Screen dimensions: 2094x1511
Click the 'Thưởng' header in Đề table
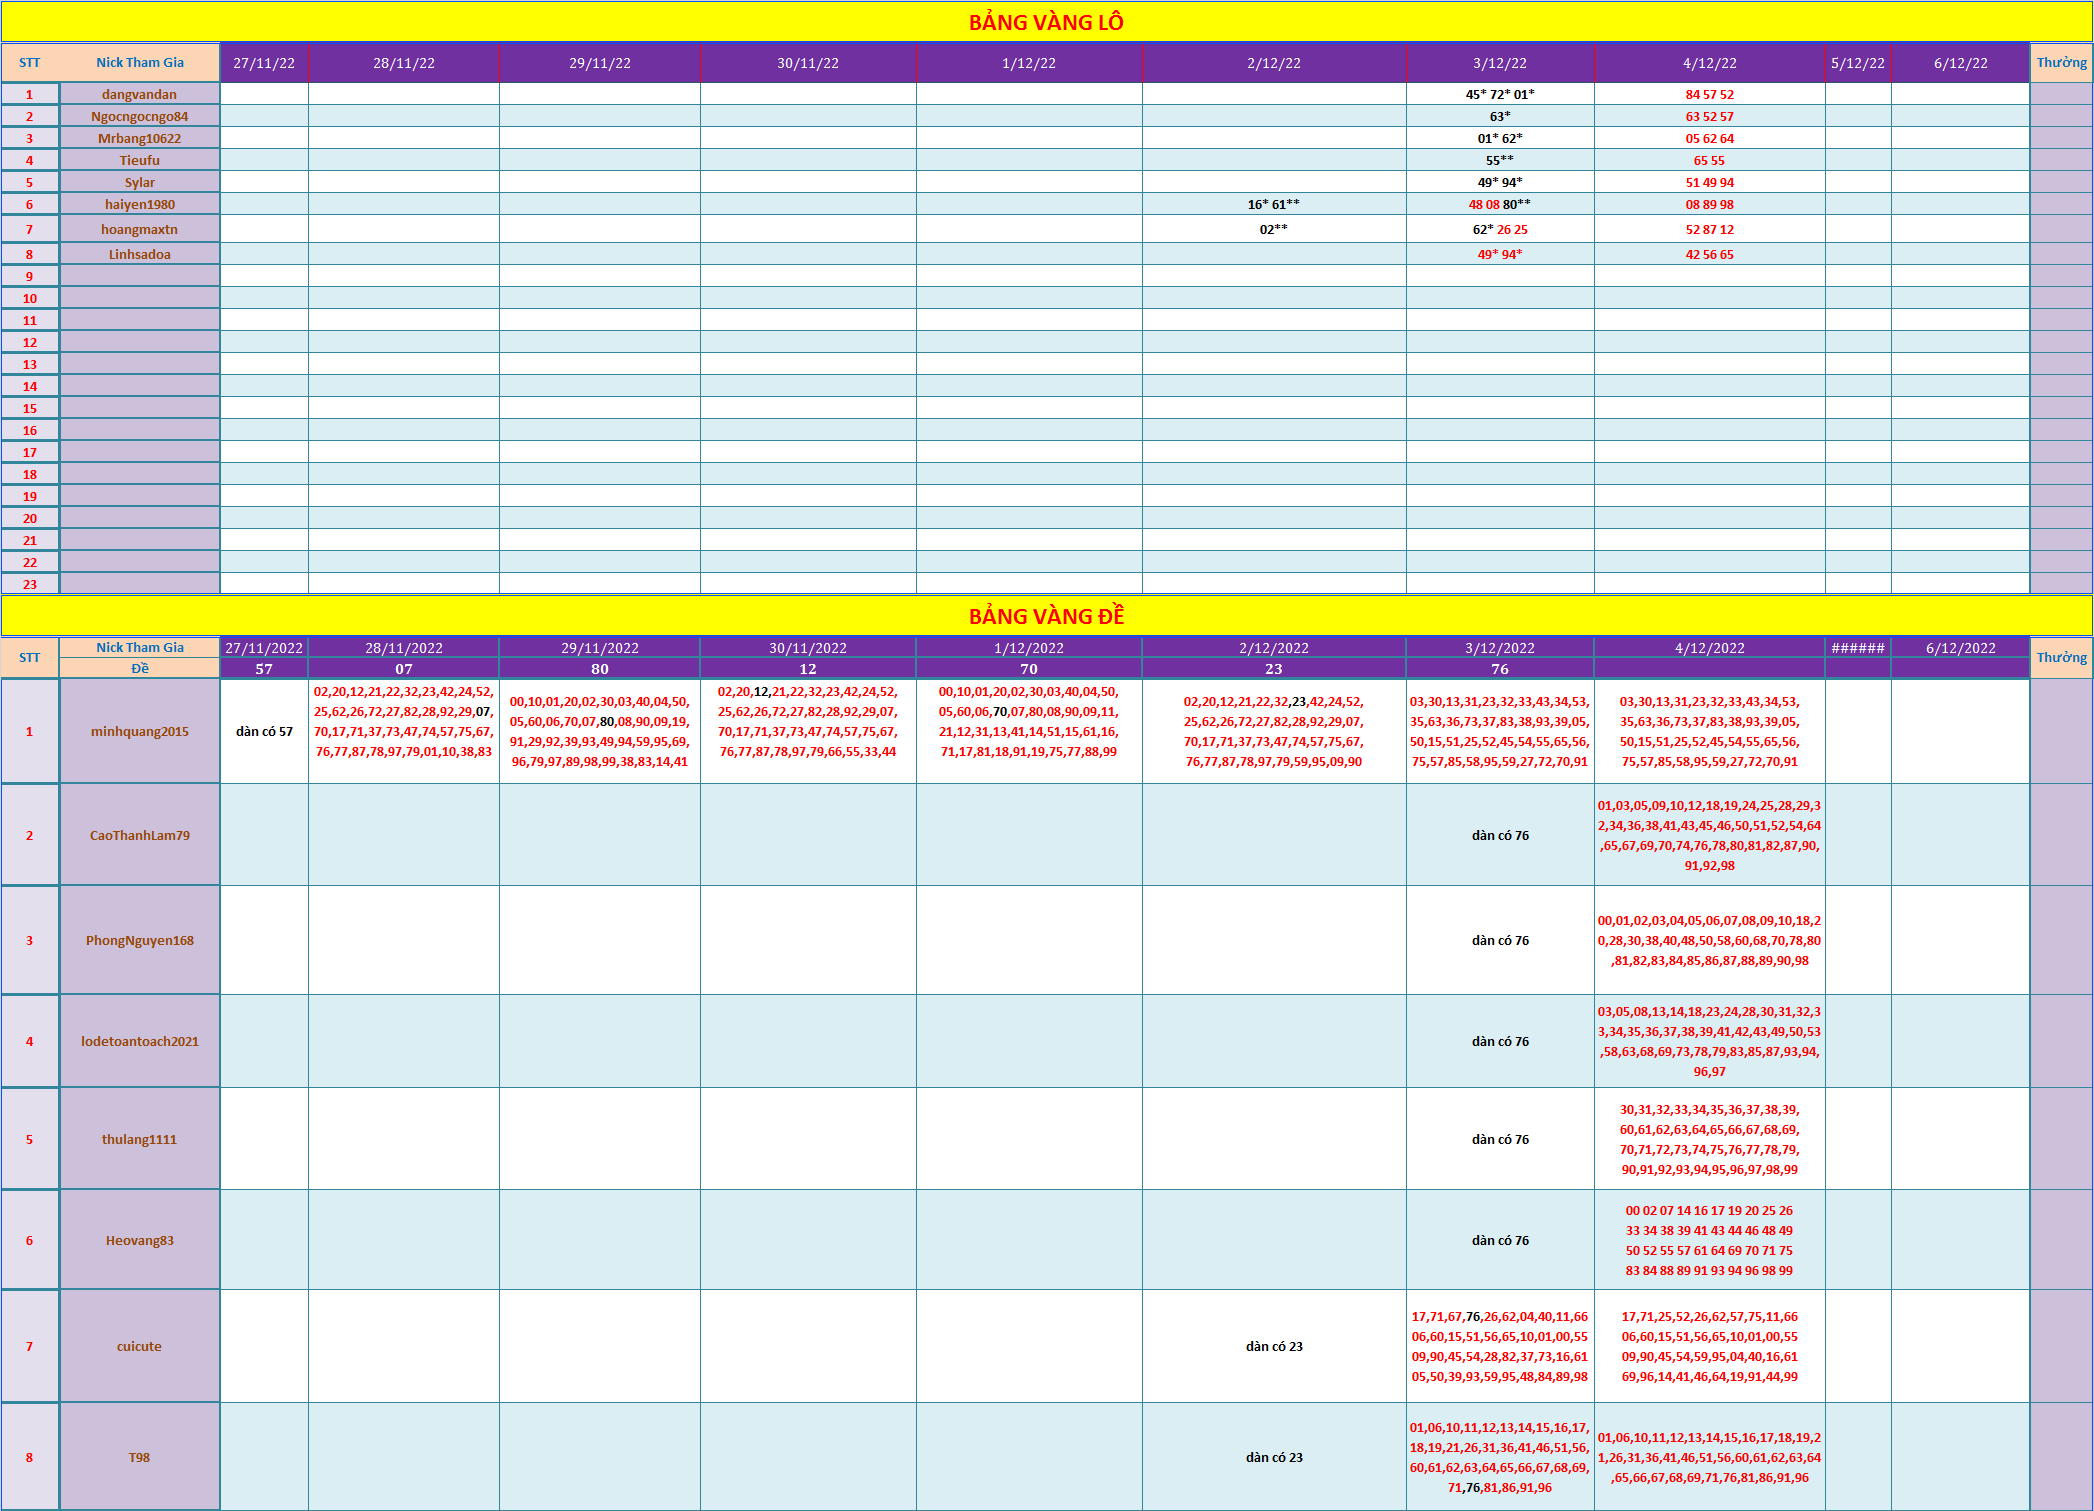coord(2061,657)
